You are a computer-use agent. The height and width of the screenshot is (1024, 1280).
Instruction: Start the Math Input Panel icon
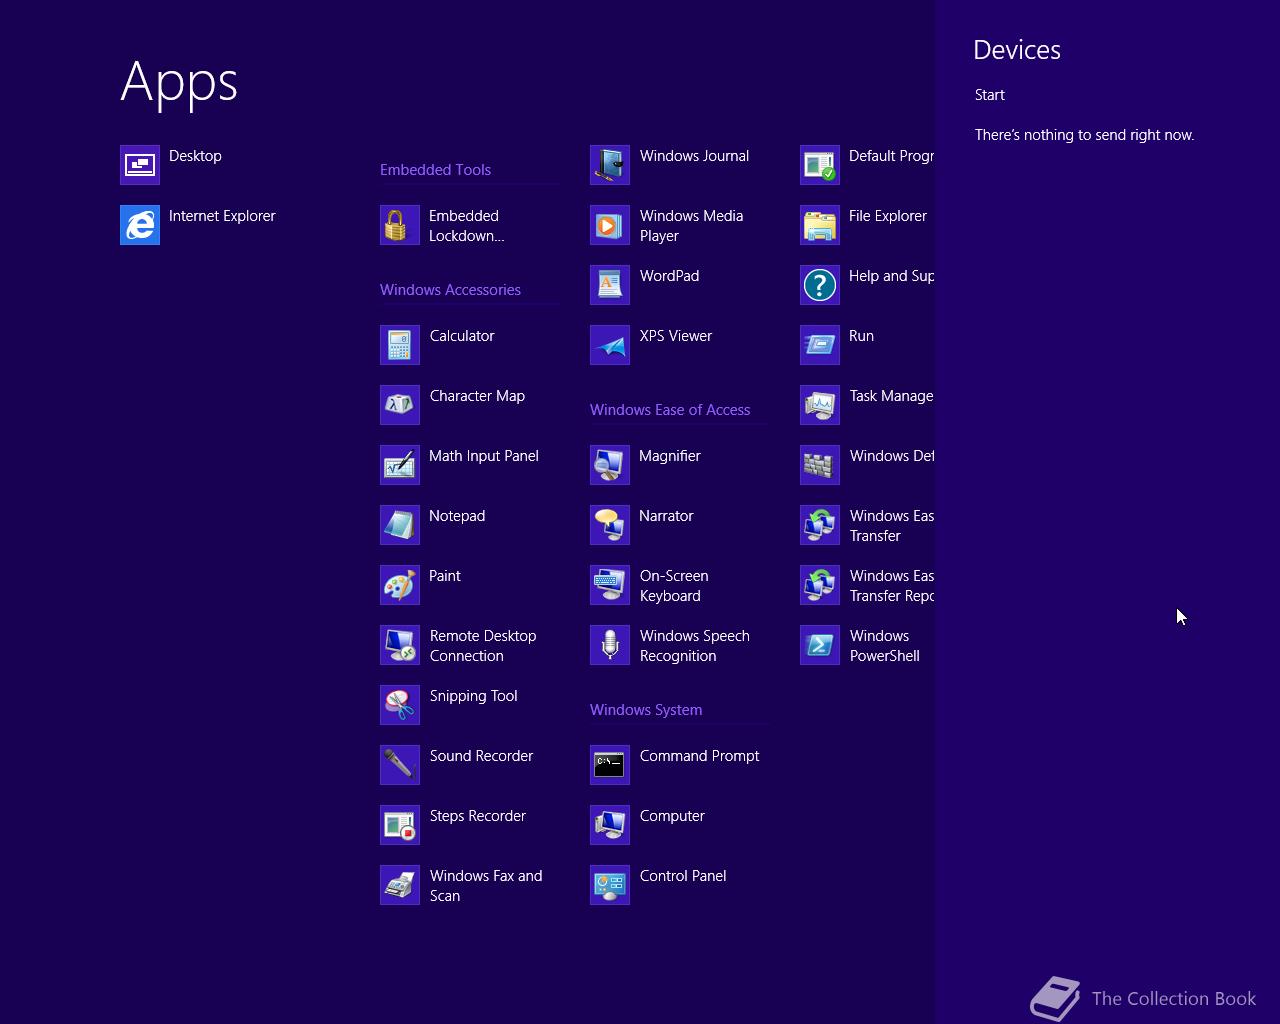(x=400, y=465)
